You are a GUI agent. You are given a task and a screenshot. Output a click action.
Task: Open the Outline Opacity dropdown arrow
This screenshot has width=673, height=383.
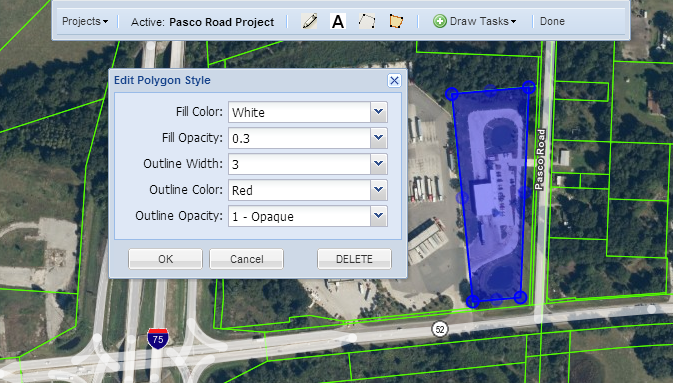[x=379, y=216]
